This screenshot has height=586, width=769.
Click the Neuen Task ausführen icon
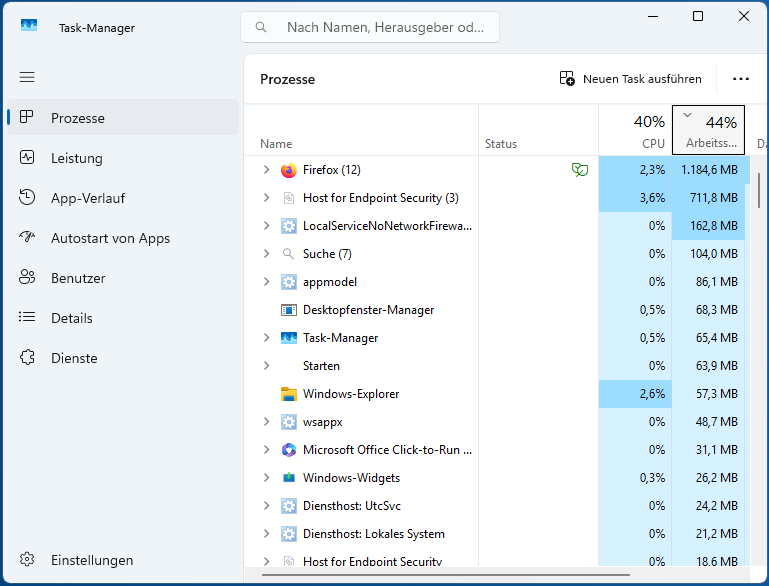click(x=567, y=78)
